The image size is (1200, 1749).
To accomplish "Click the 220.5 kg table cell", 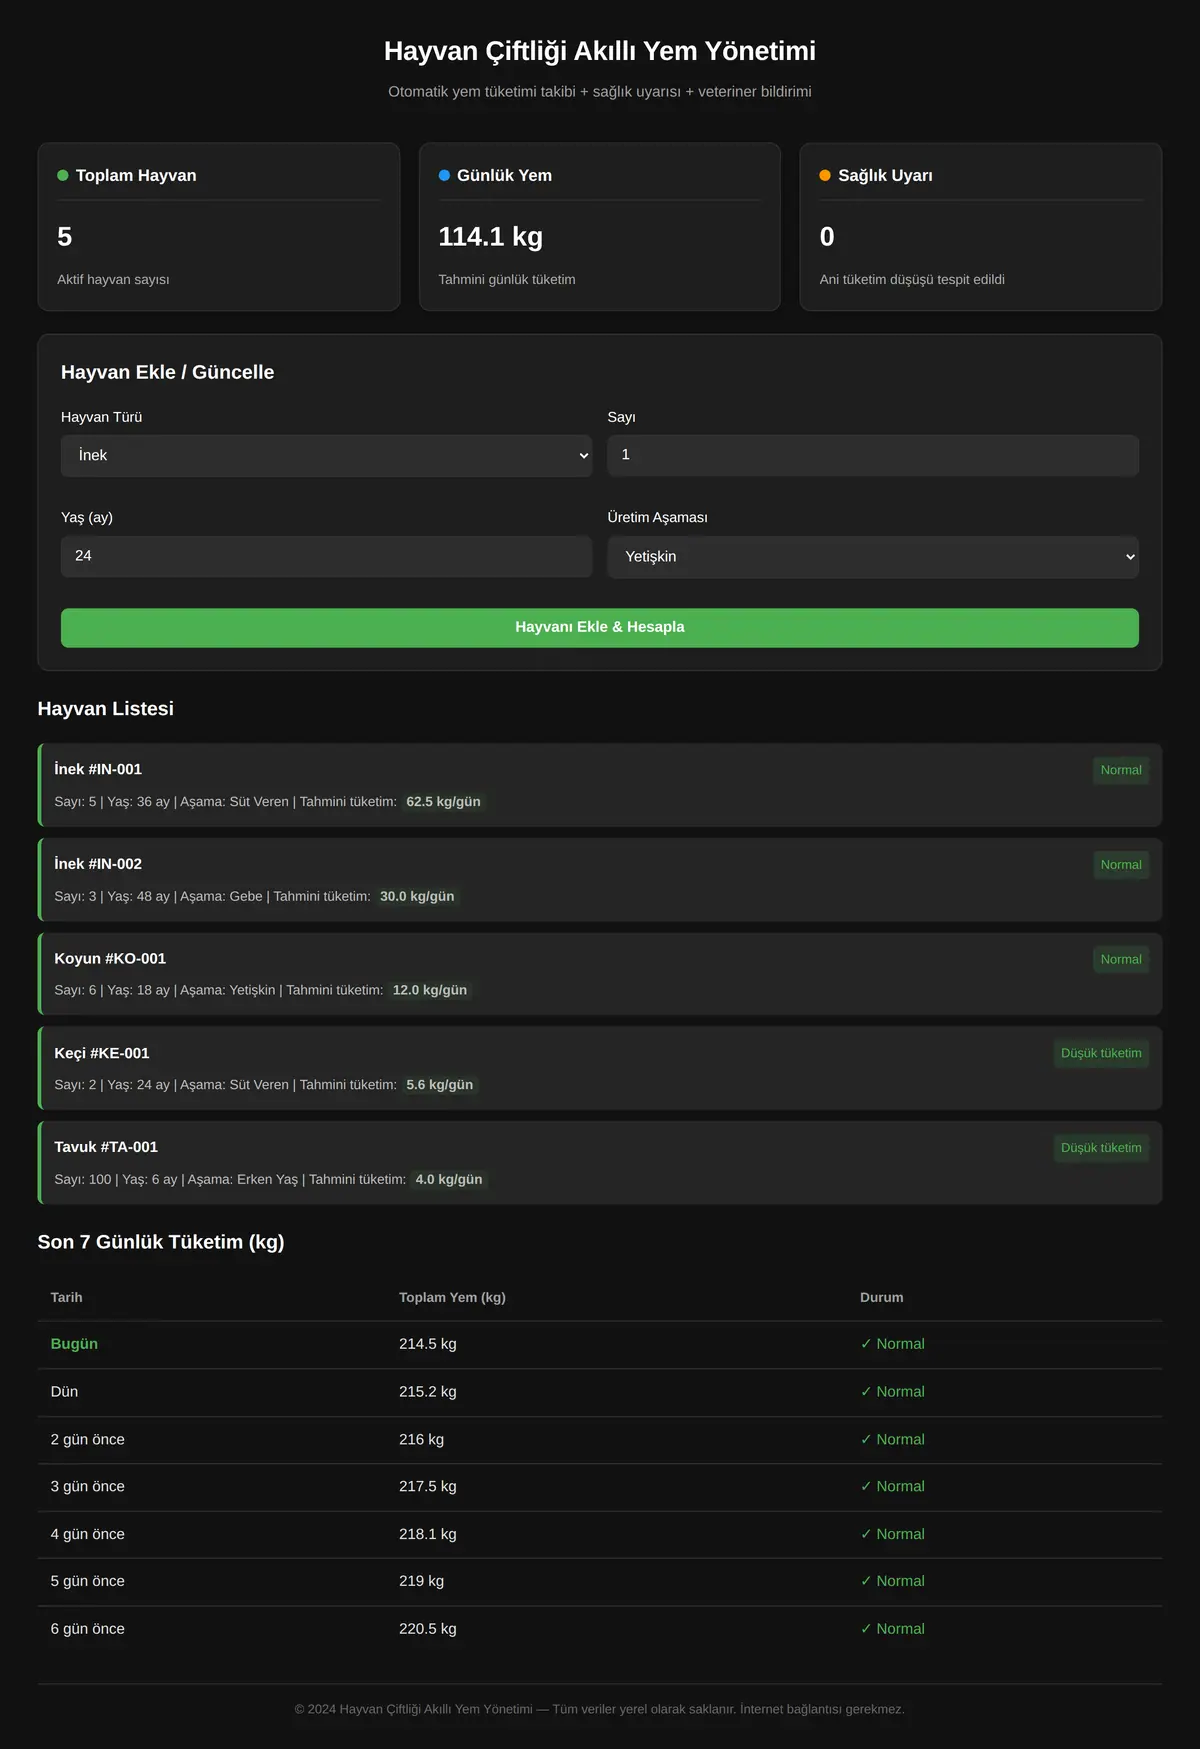I will pyautogui.click(x=428, y=1629).
